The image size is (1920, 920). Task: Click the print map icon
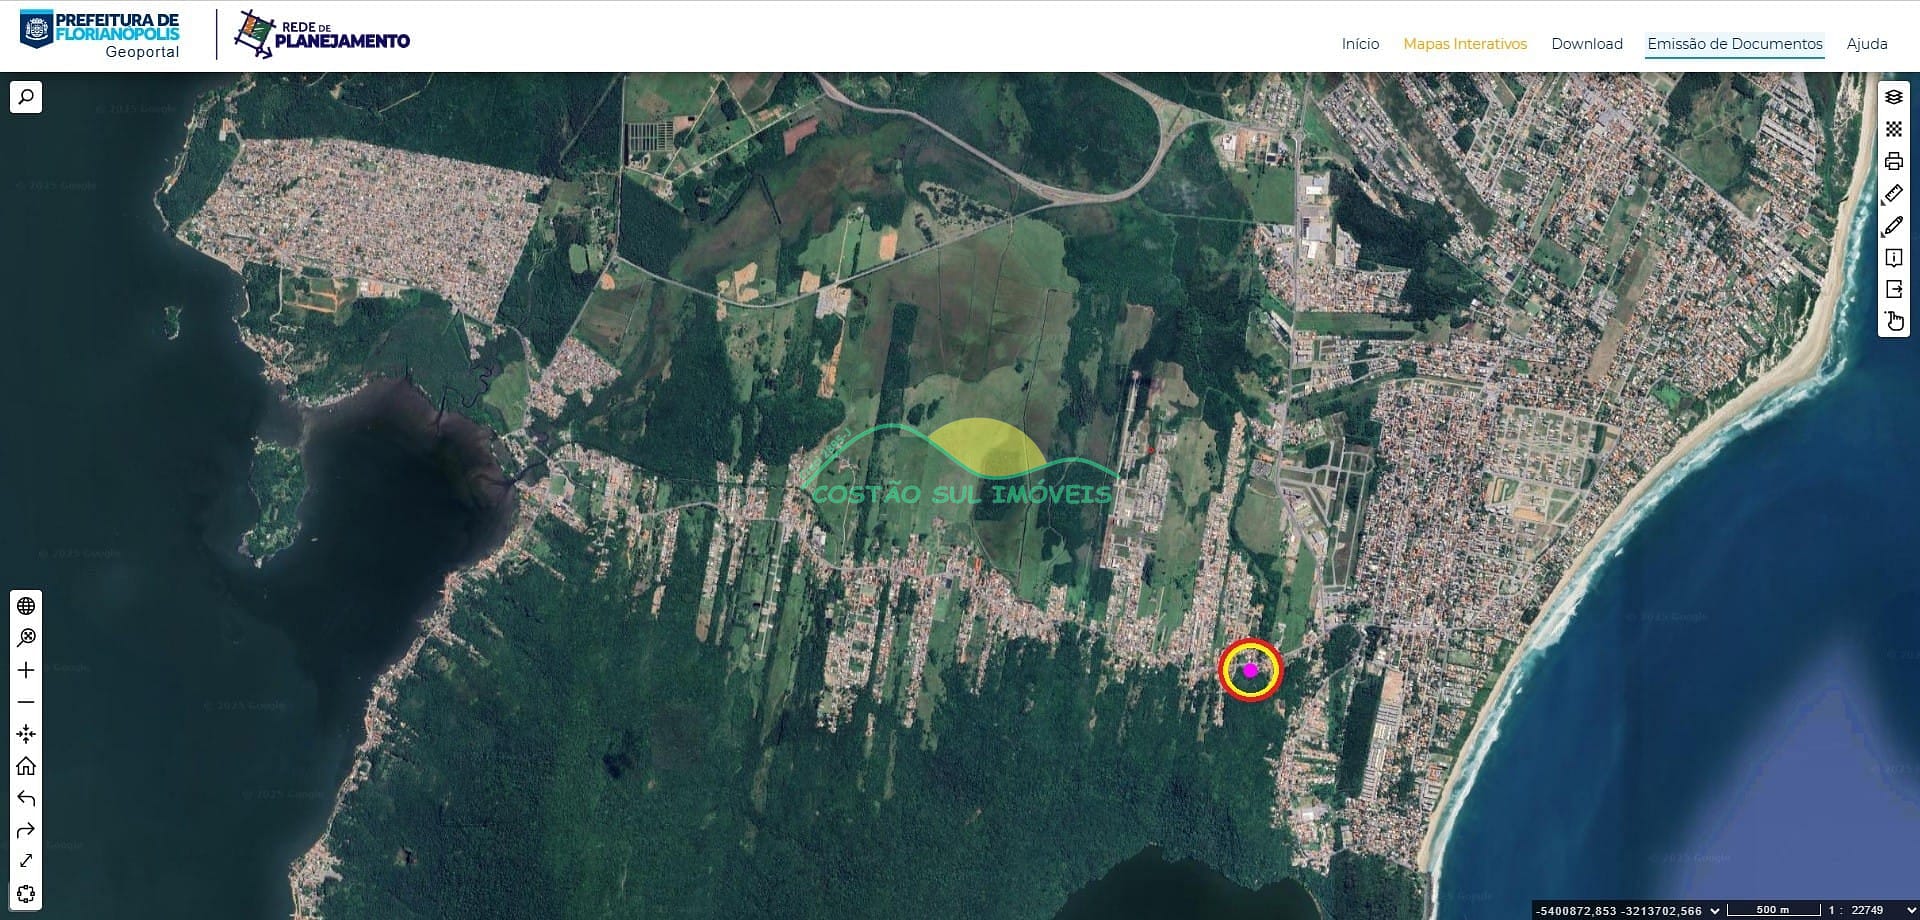coord(1893,161)
